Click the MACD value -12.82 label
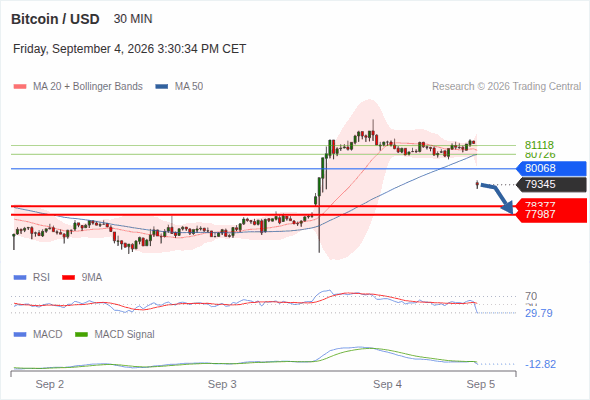This screenshot has height=400, width=590. [540, 364]
